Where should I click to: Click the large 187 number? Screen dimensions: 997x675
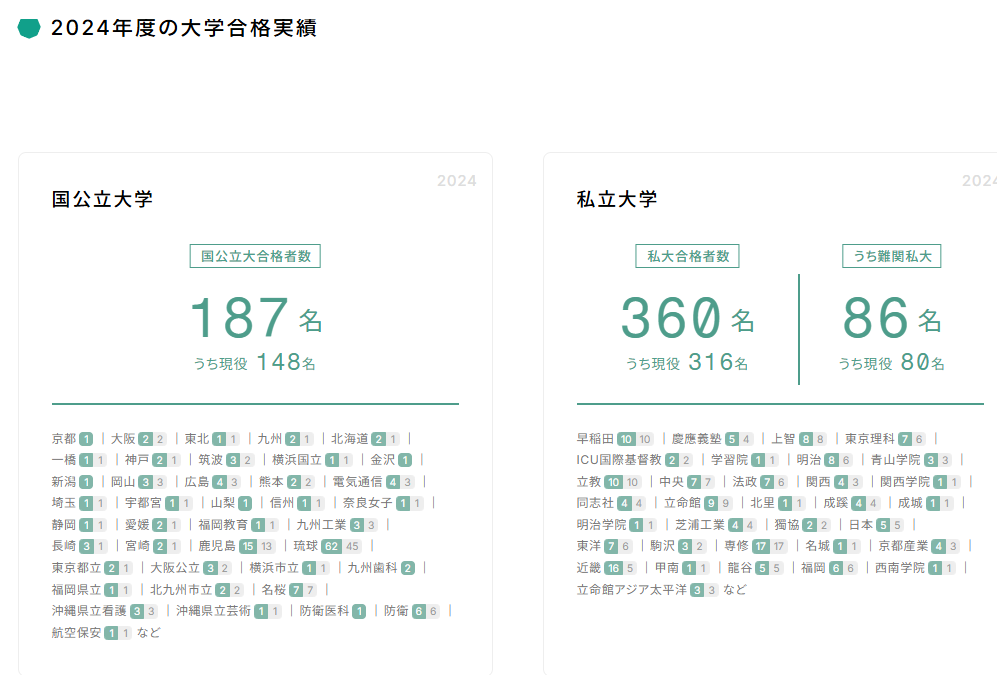tap(239, 317)
